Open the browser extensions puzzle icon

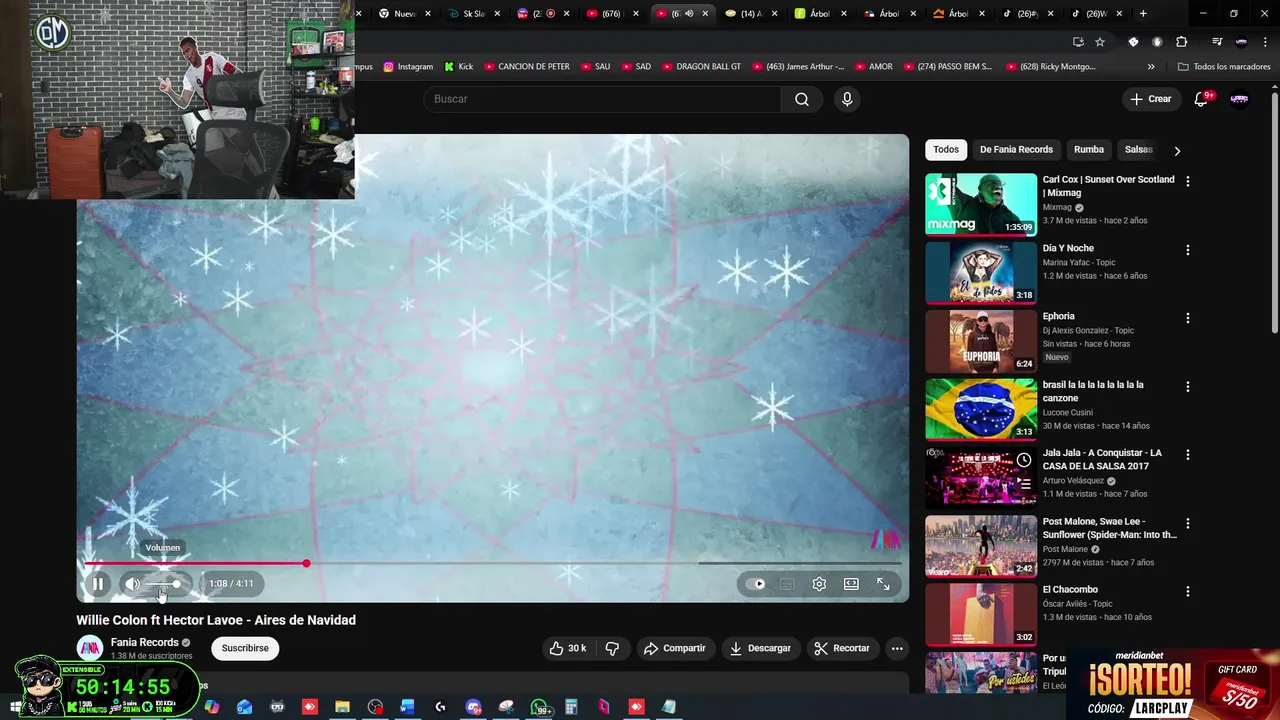[1182, 42]
